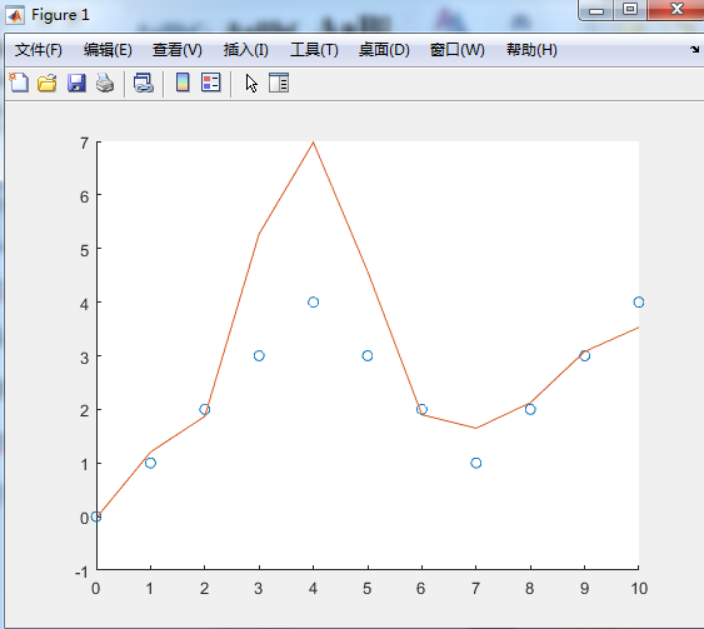Click the Print Figure printer icon
Viewport: 704px width, 629px height.
[105, 84]
